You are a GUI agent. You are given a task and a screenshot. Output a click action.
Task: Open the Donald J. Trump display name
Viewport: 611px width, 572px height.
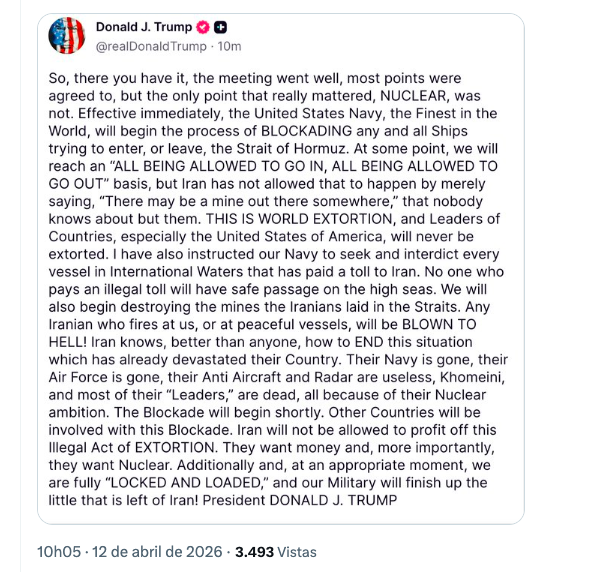click(x=144, y=26)
